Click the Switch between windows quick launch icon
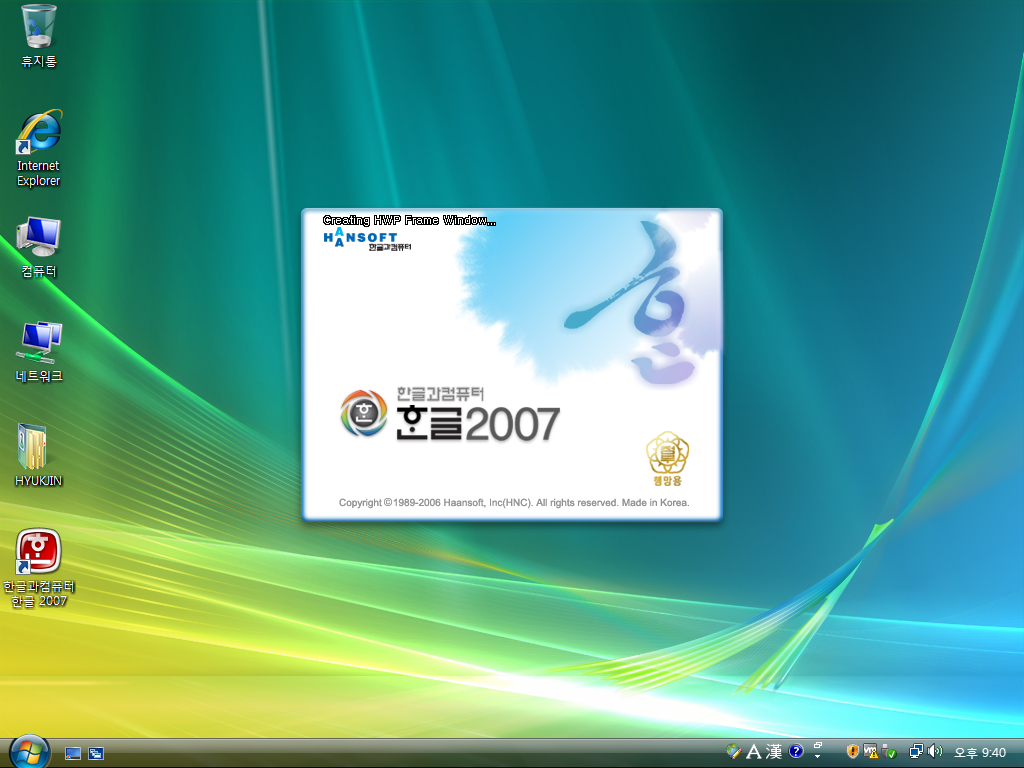 [96, 754]
